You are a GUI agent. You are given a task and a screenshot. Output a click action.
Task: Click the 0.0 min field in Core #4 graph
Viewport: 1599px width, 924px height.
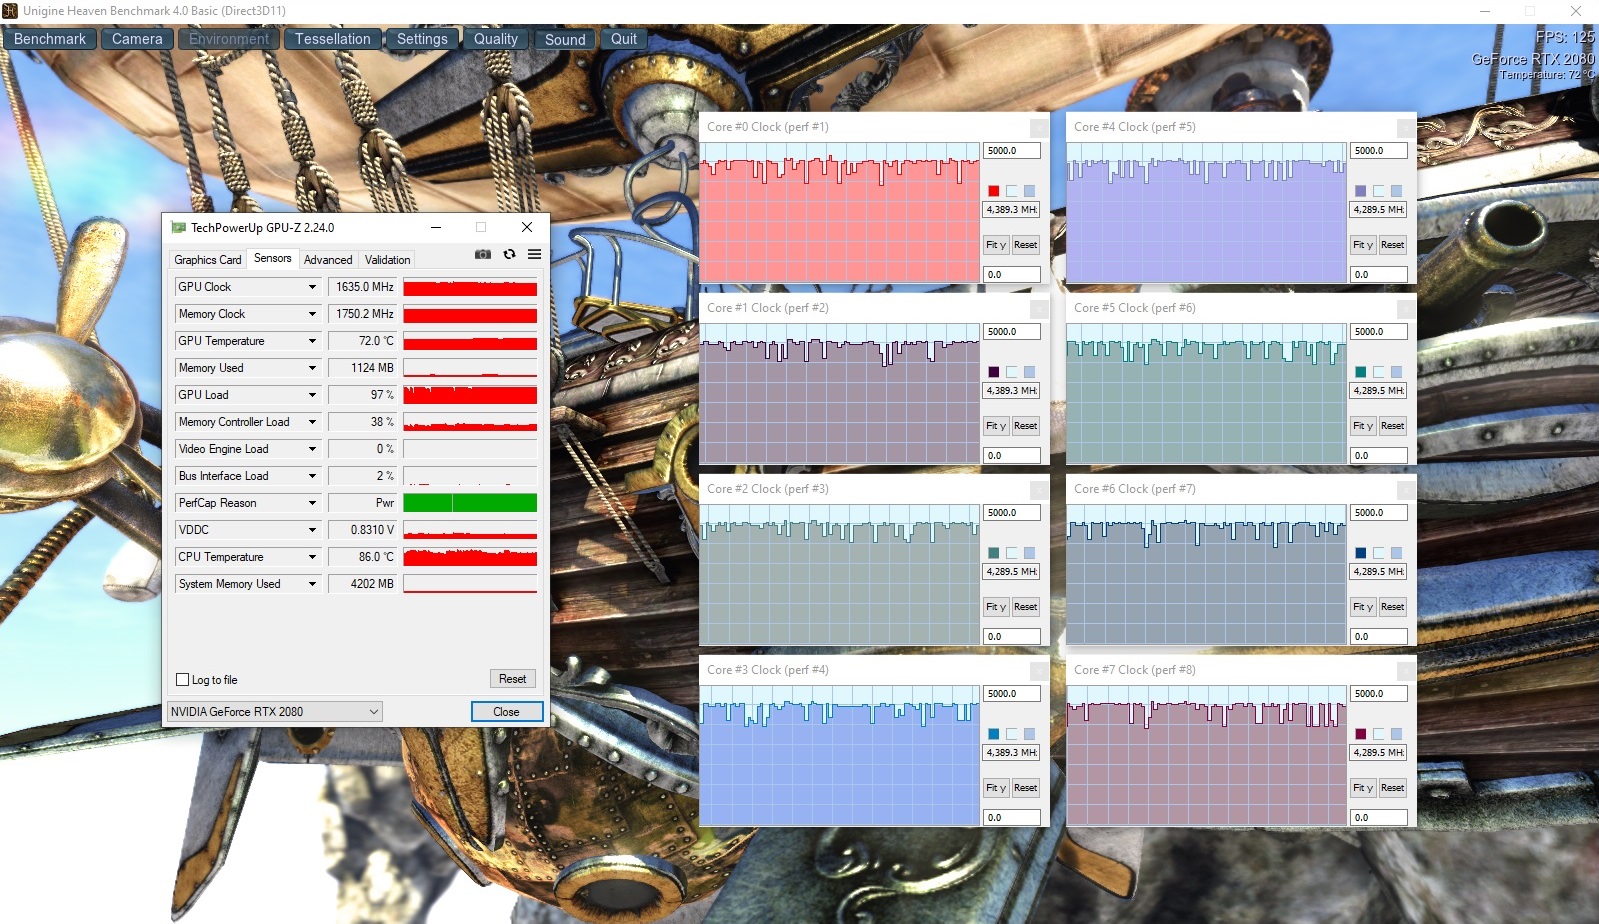pyautogui.click(x=1379, y=275)
